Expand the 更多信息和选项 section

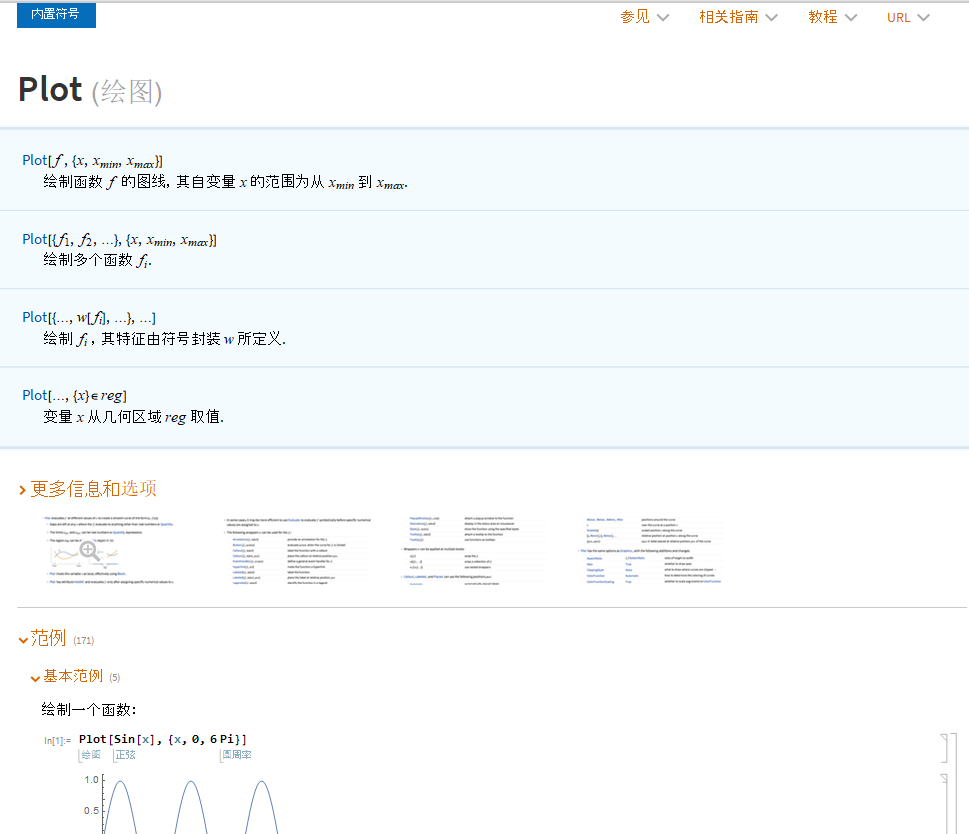click(x=88, y=489)
